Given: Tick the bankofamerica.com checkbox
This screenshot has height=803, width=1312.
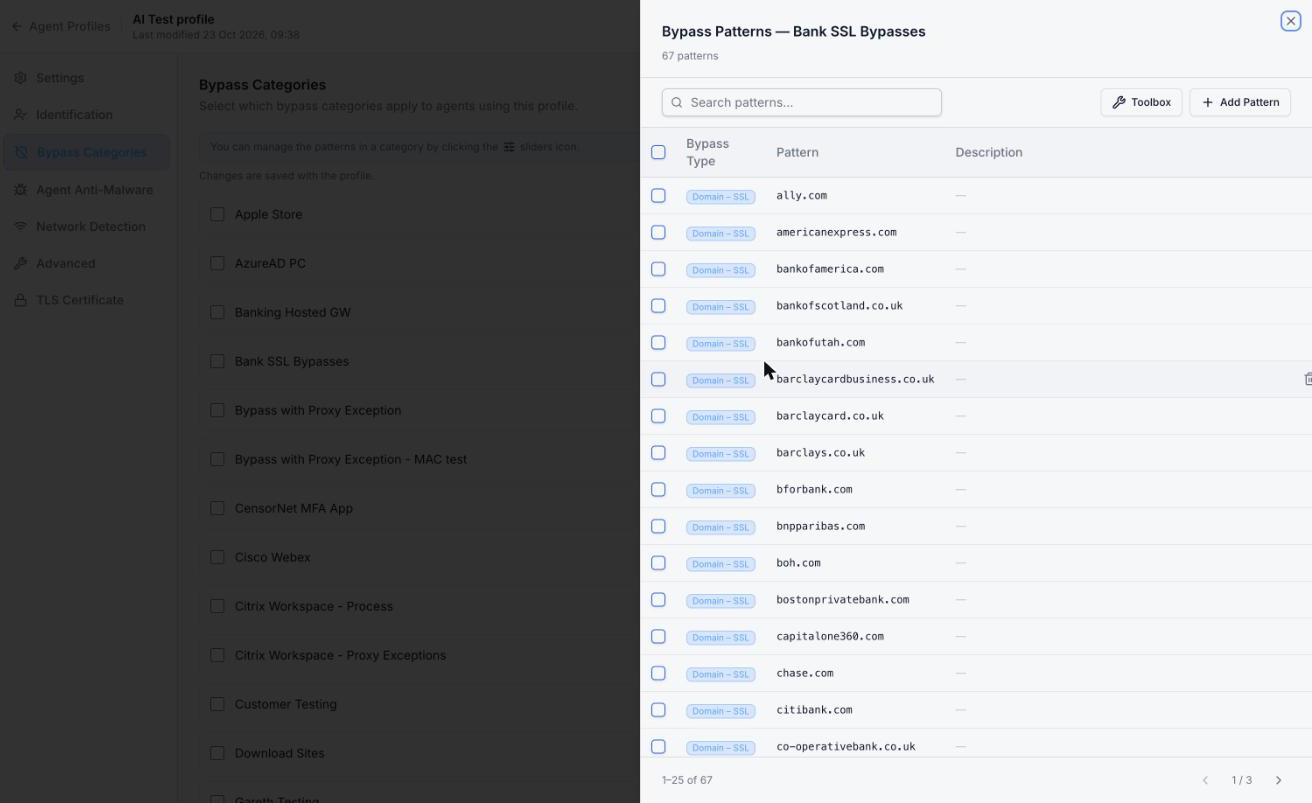Looking at the screenshot, I should 658,269.
